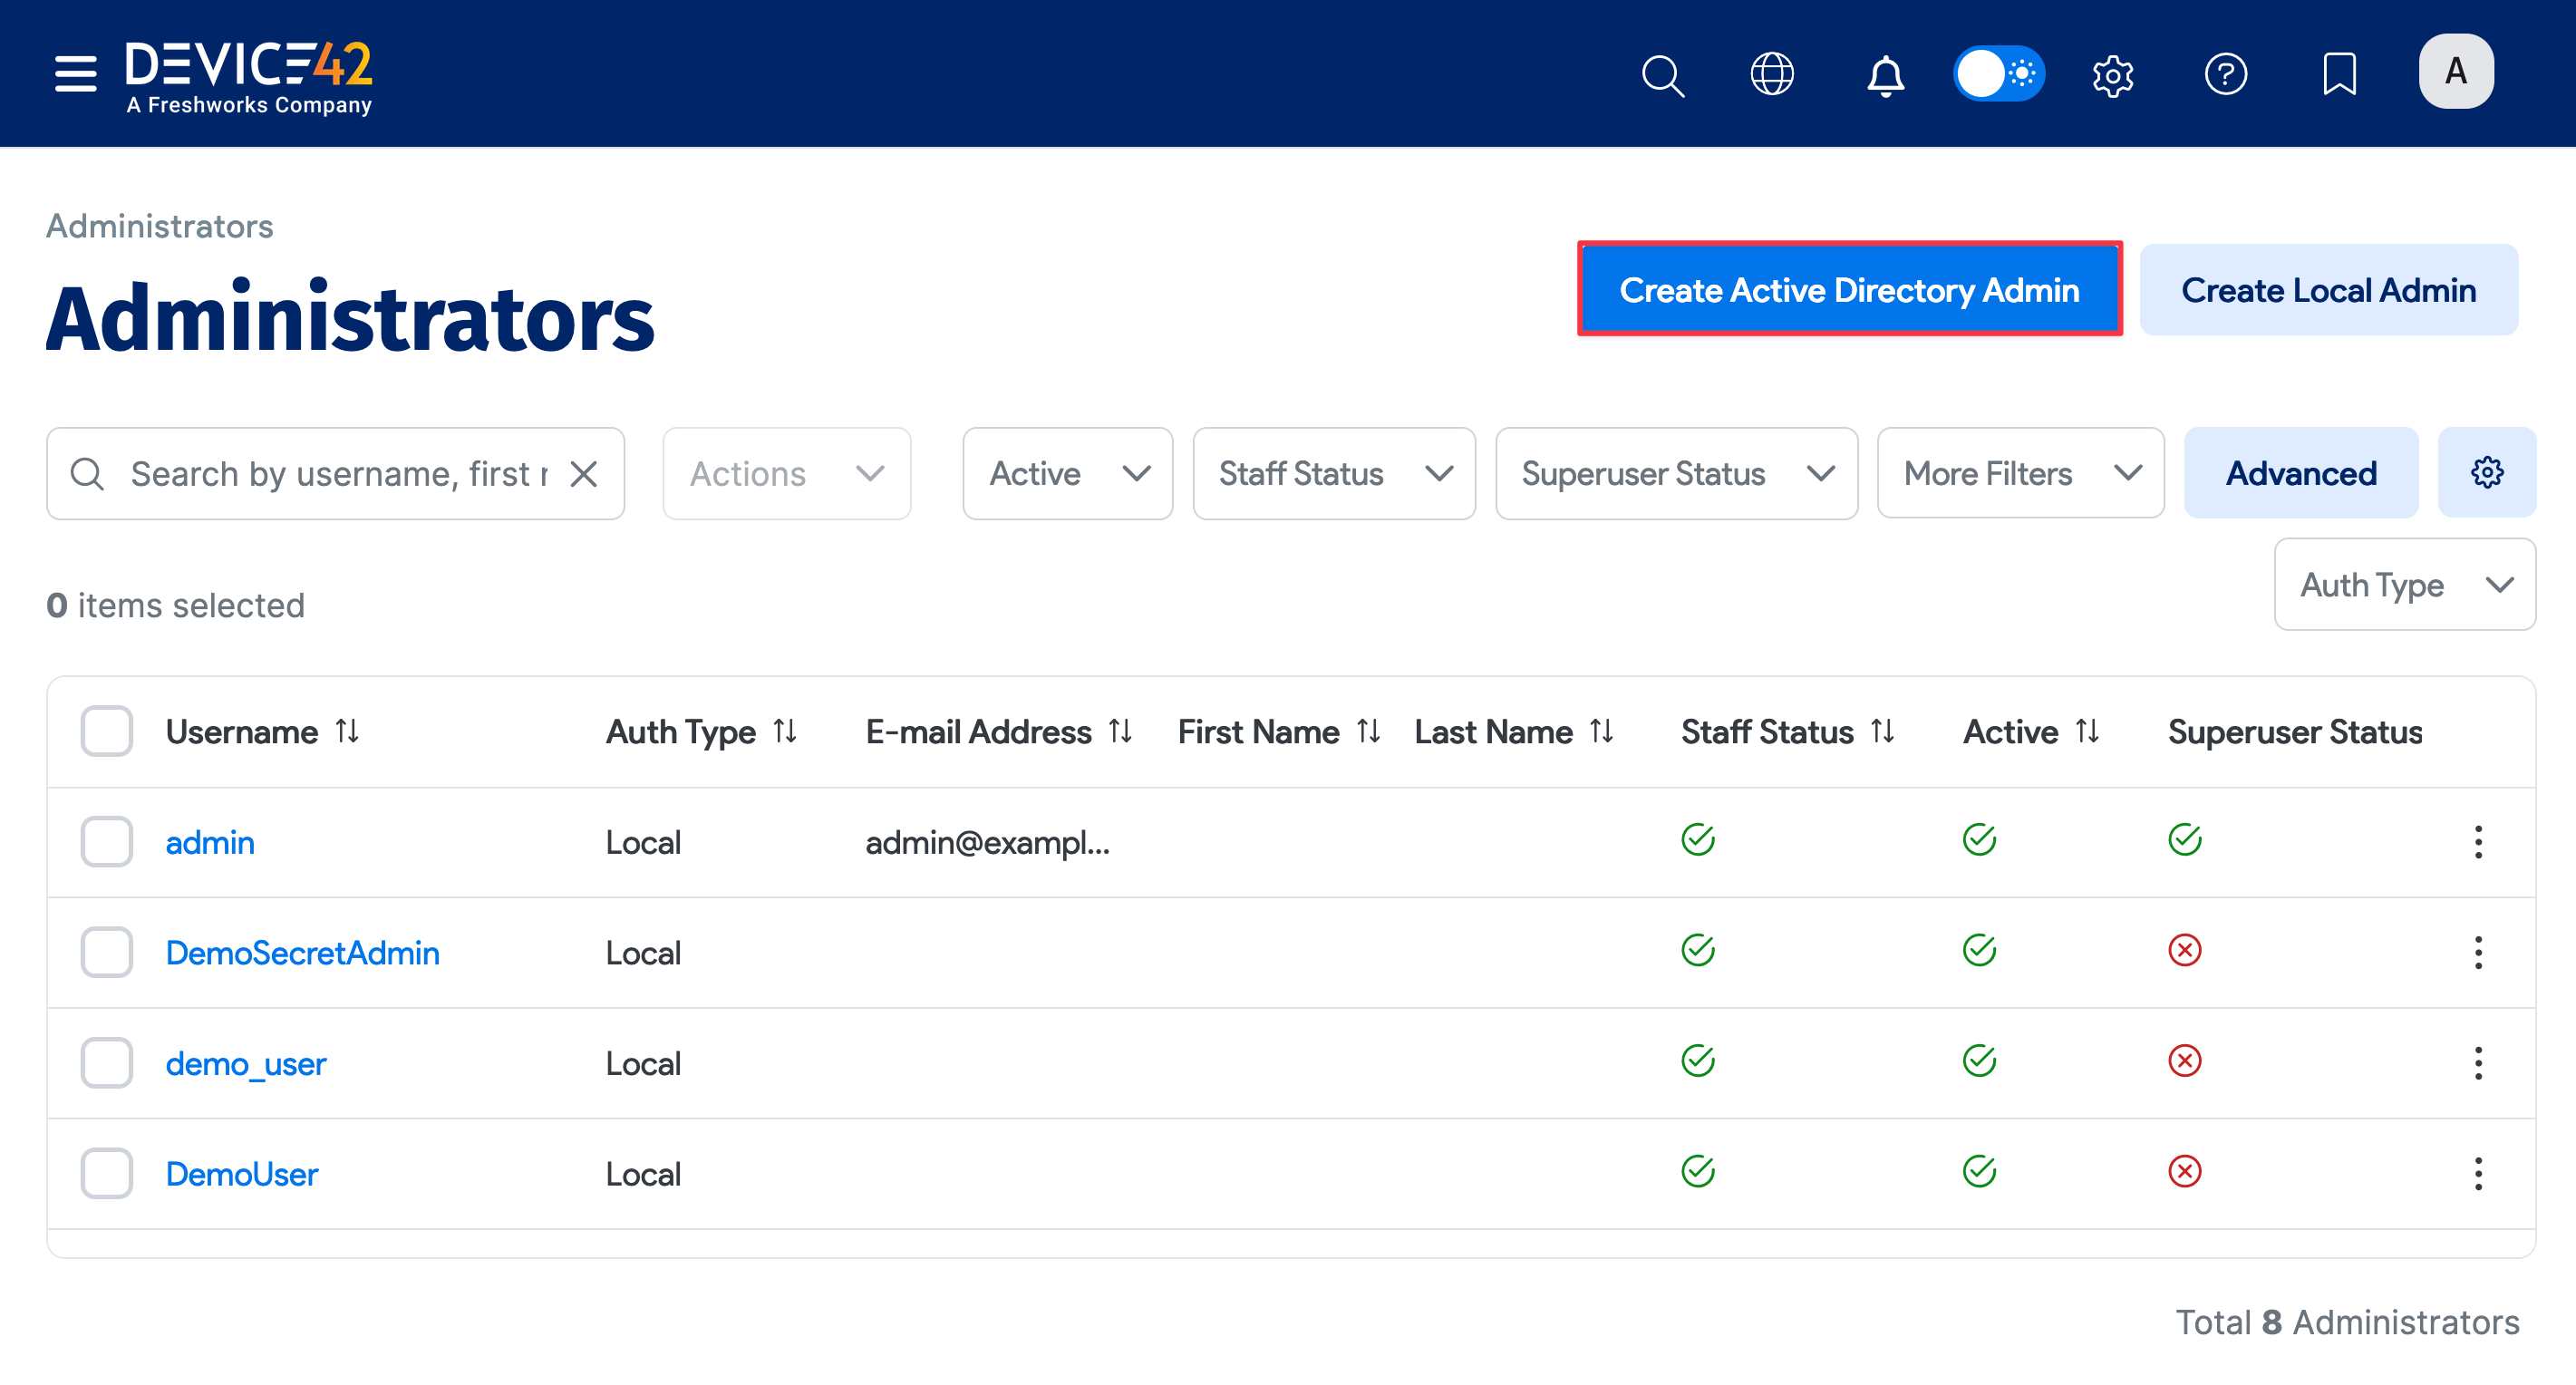Image resolution: width=2576 pixels, height=1385 pixels.
Task: Open the hamburger navigation menu
Action: point(74,74)
